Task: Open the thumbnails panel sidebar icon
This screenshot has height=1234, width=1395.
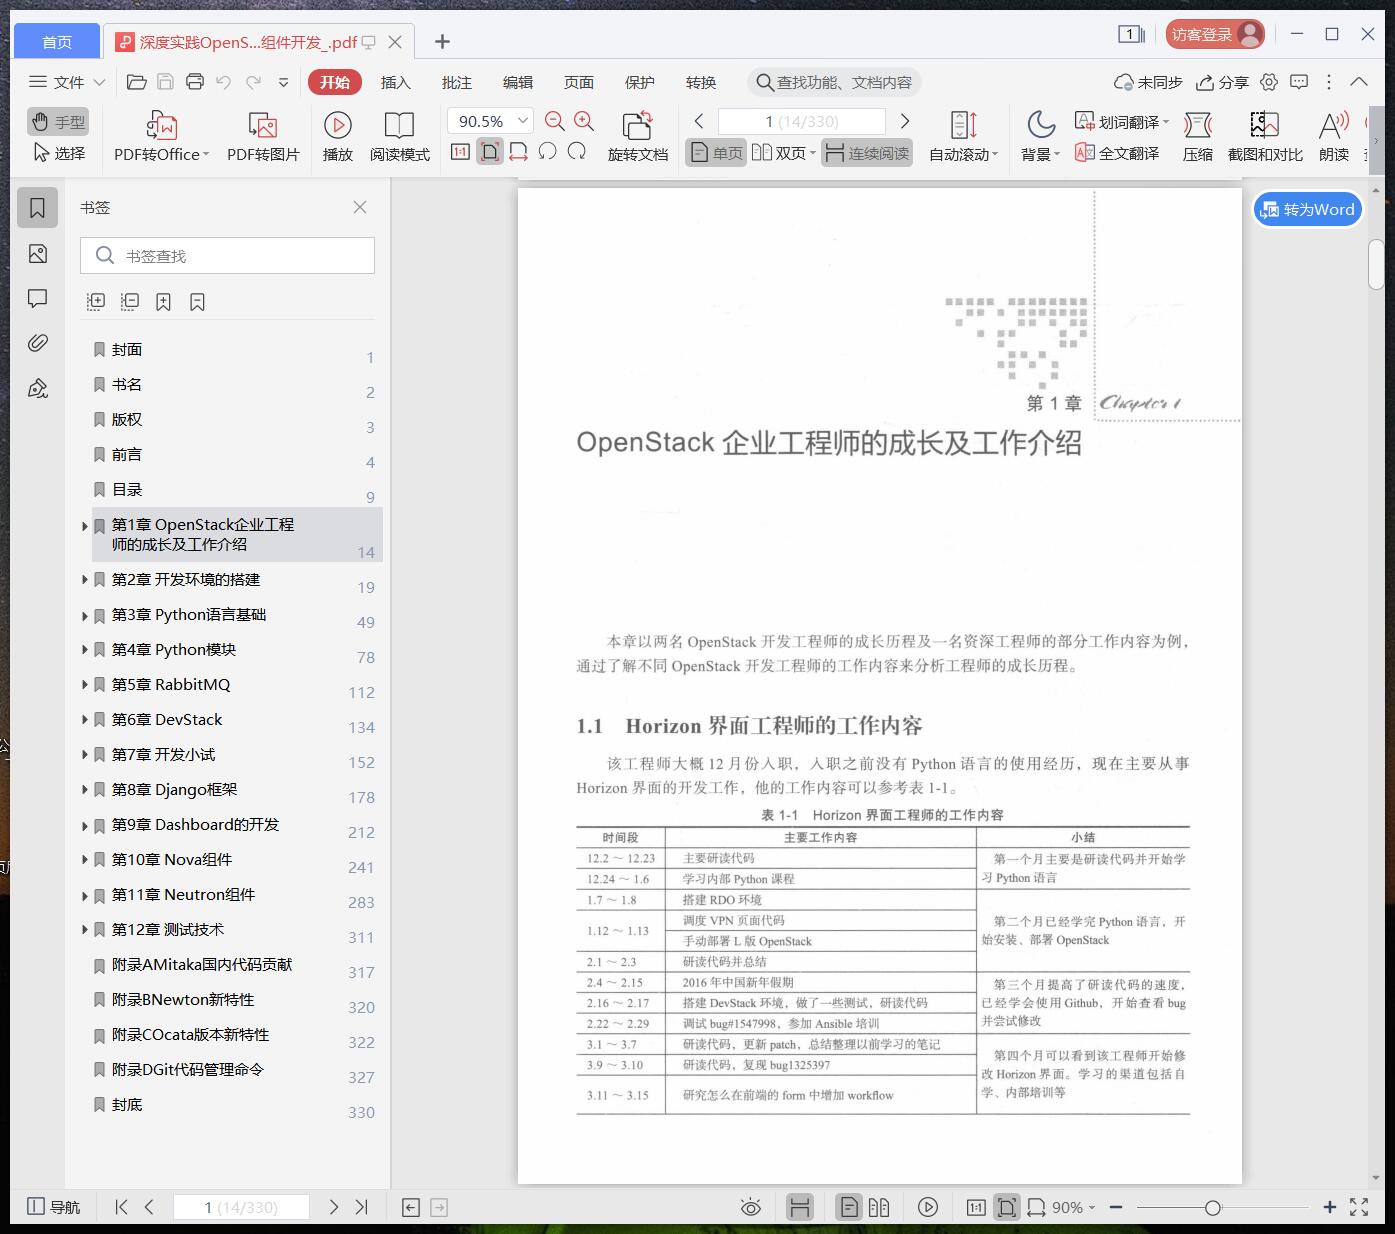Action: pos(38,254)
